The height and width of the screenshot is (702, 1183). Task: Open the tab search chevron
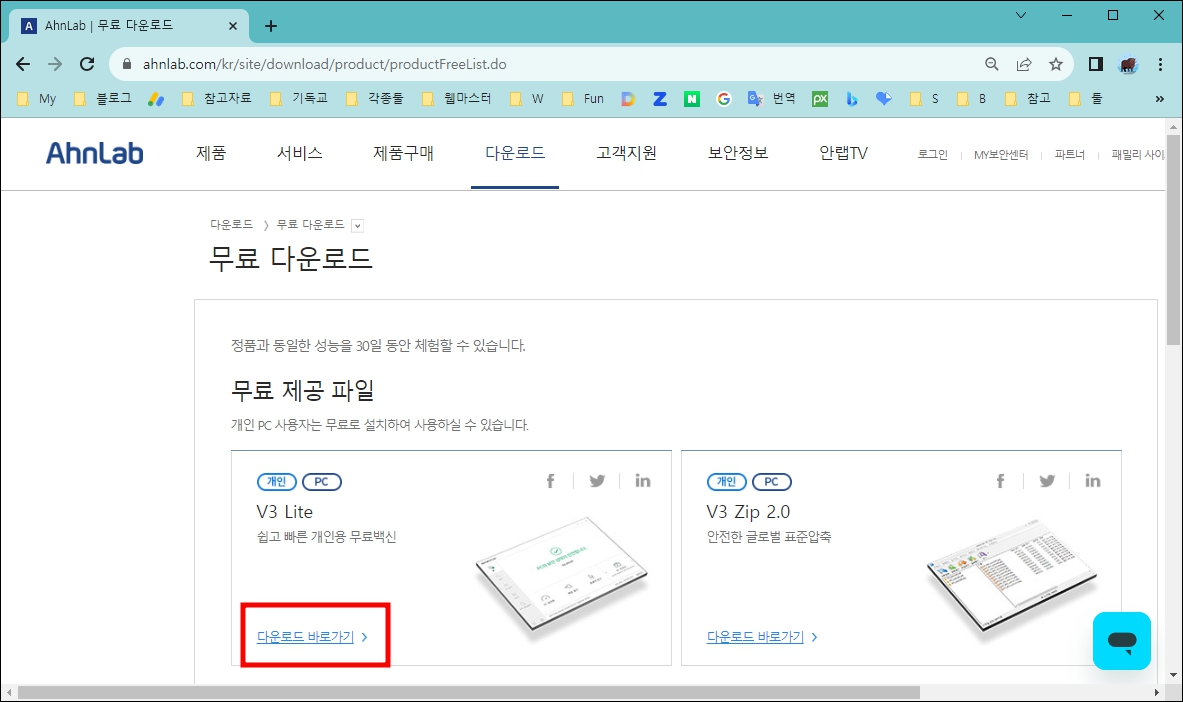click(1020, 15)
